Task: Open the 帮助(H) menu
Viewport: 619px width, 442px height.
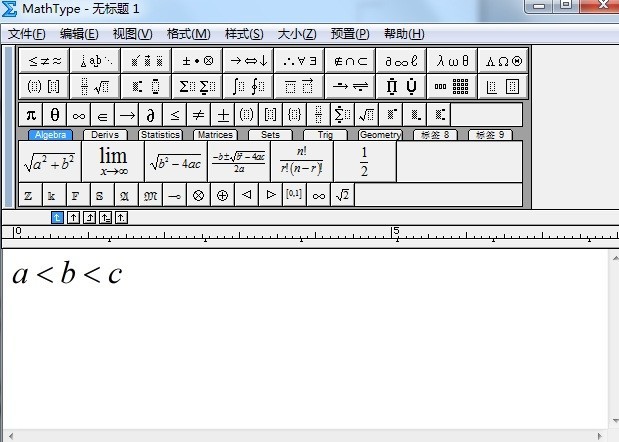Action: [x=404, y=34]
